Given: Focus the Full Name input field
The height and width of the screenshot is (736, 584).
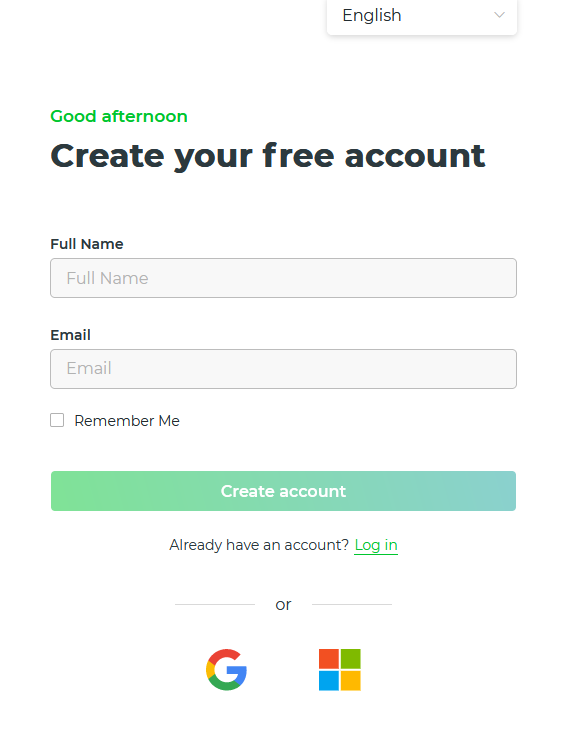Looking at the screenshot, I should click(284, 278).
